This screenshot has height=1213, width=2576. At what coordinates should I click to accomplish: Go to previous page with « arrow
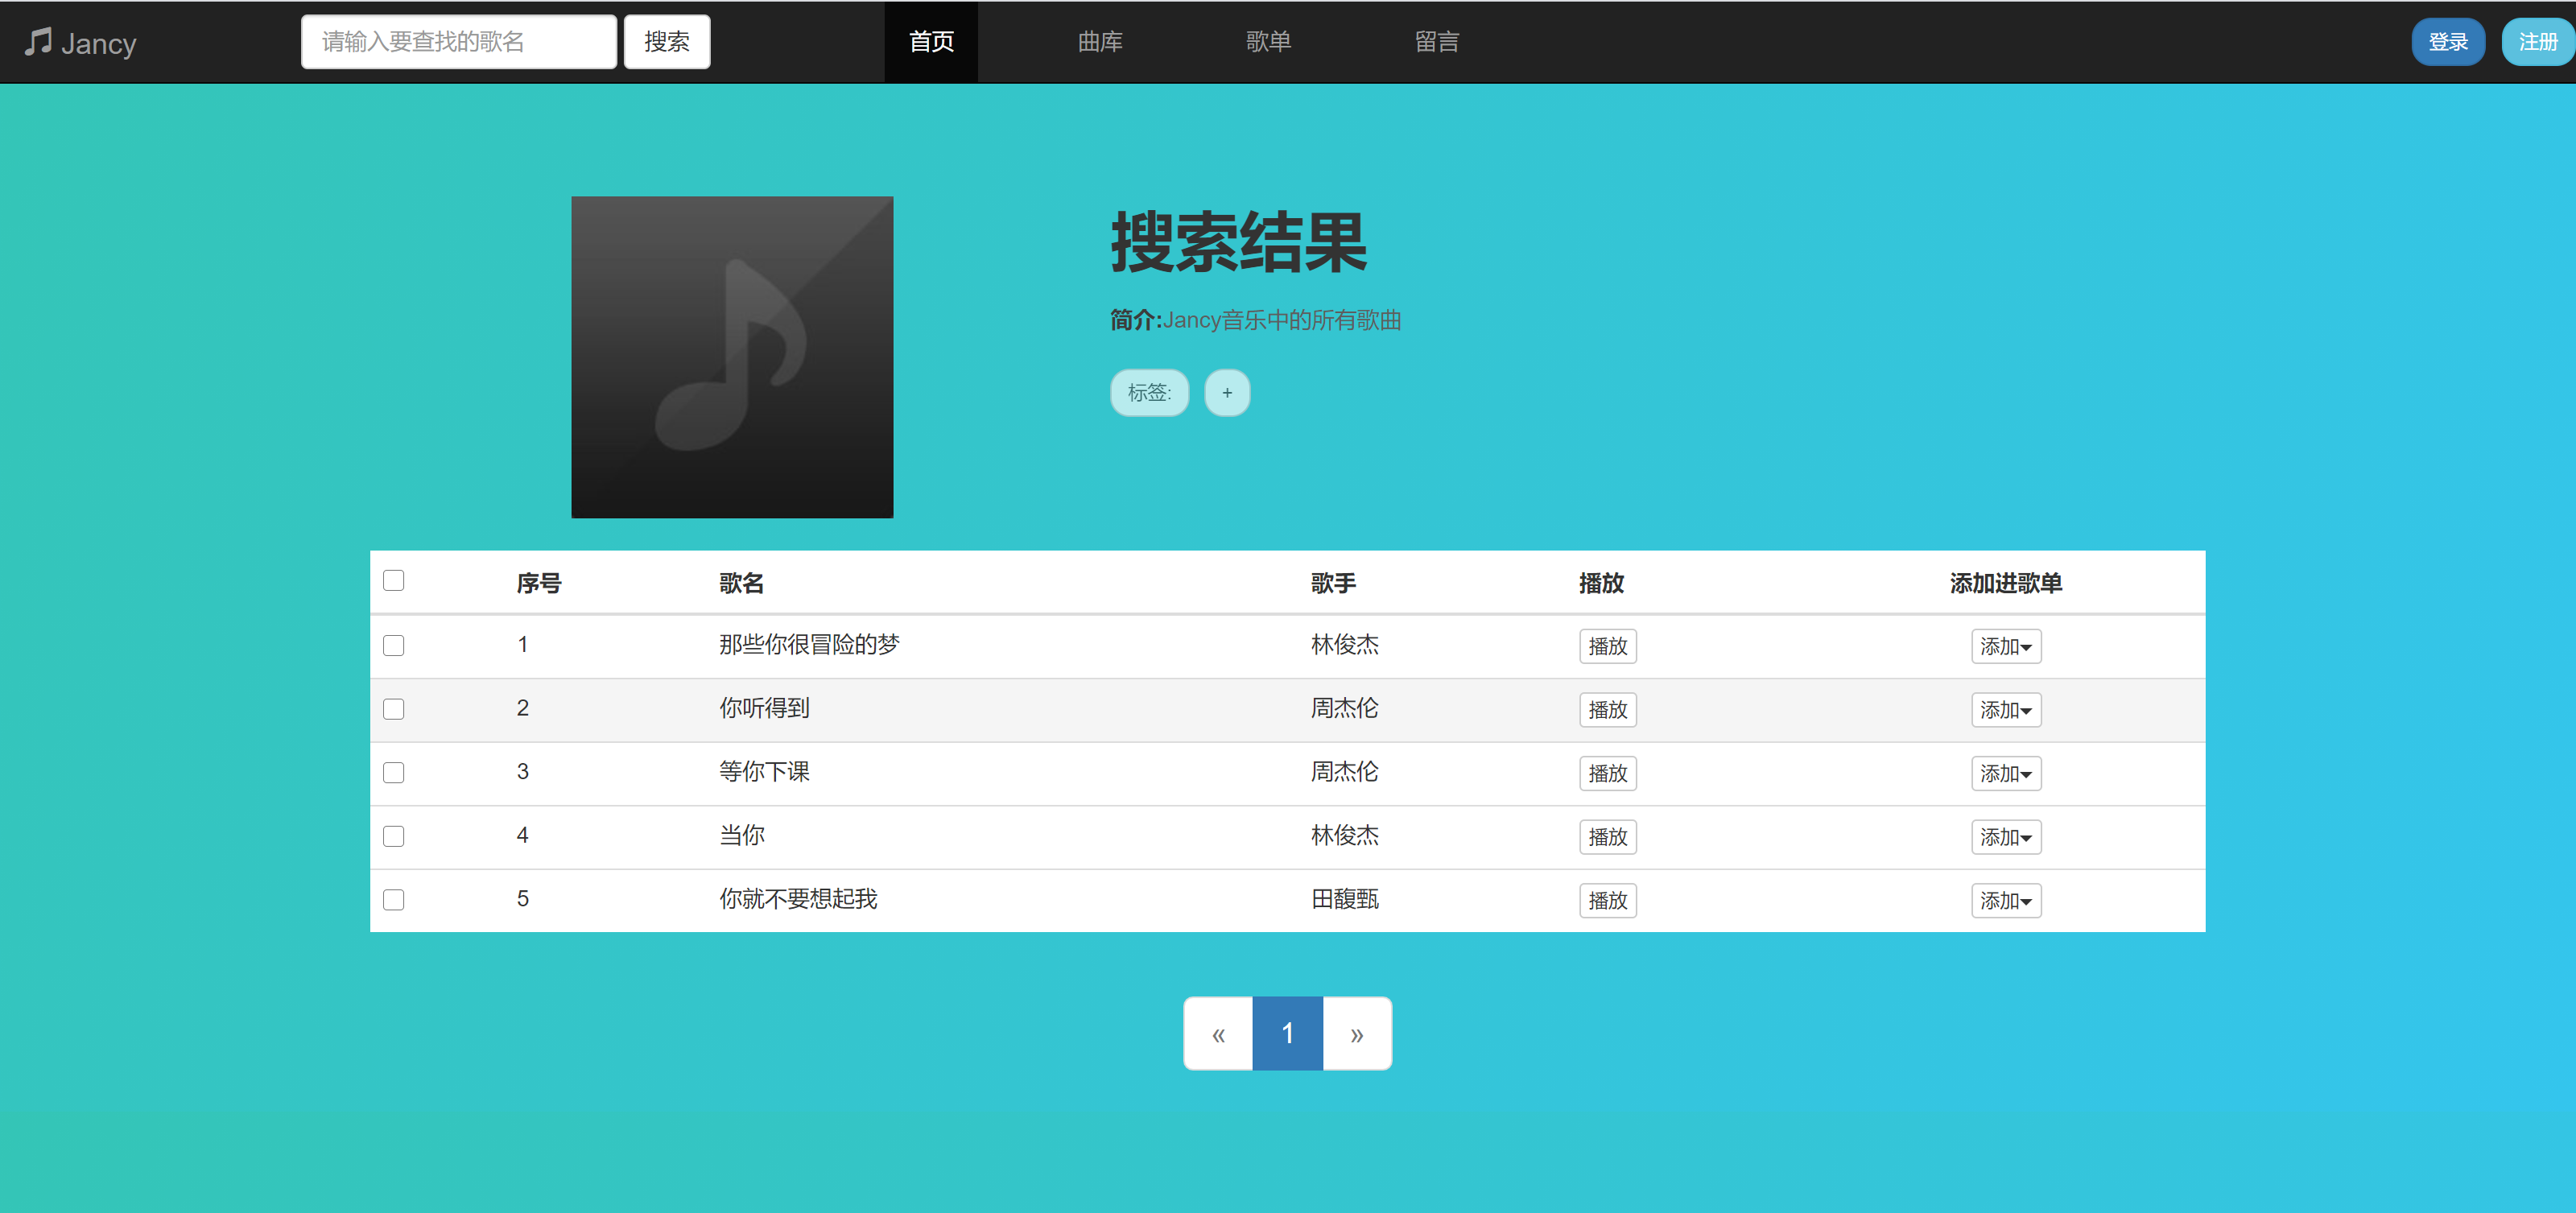(1218, 1033)
